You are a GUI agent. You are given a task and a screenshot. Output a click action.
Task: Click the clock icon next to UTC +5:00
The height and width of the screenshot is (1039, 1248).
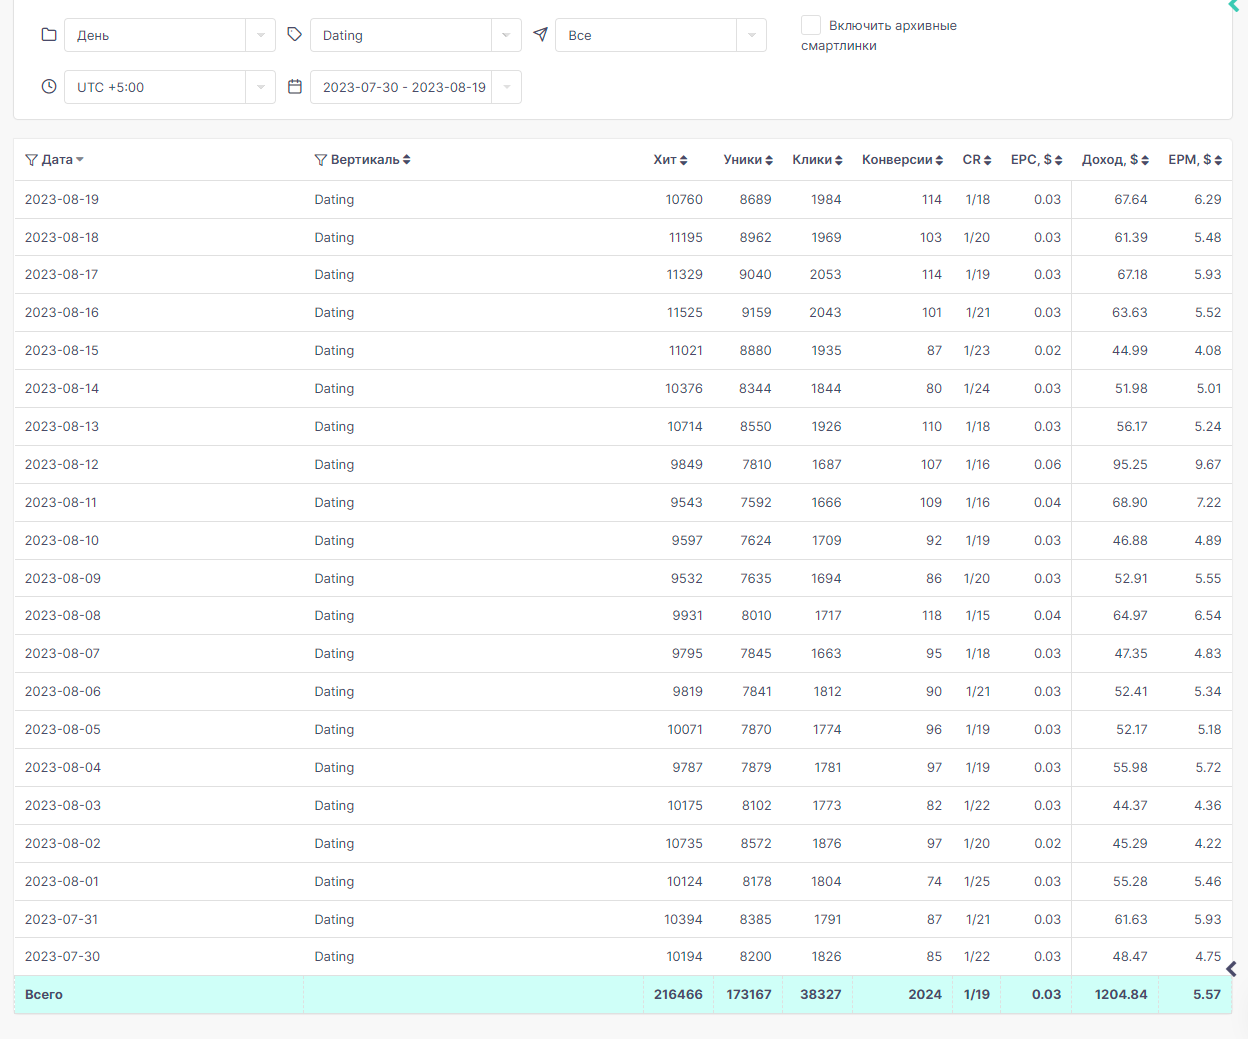pyautogui.click(x=49, y=87)
